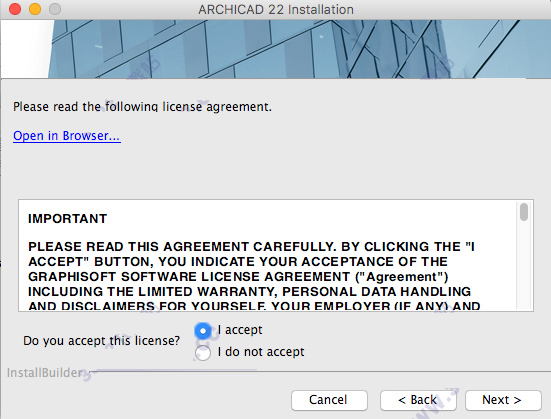Click the IMPORTANT heading in license text
Image resolution: width=551 pixels, height=419 pixels.
point(67,219)
